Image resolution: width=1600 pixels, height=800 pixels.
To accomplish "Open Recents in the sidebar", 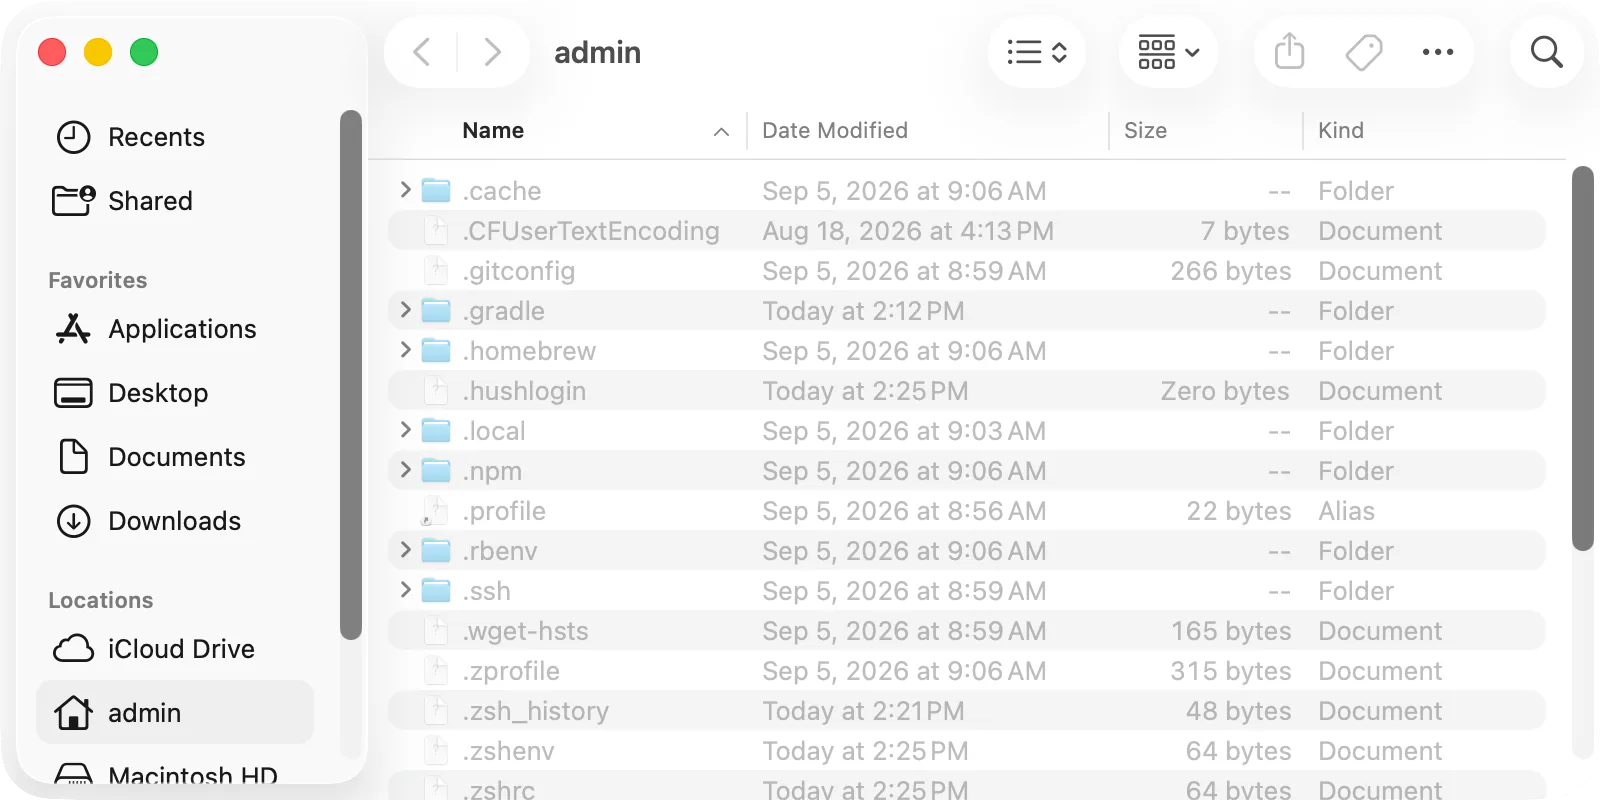I will pyautogui.click(x=175, y=137).
